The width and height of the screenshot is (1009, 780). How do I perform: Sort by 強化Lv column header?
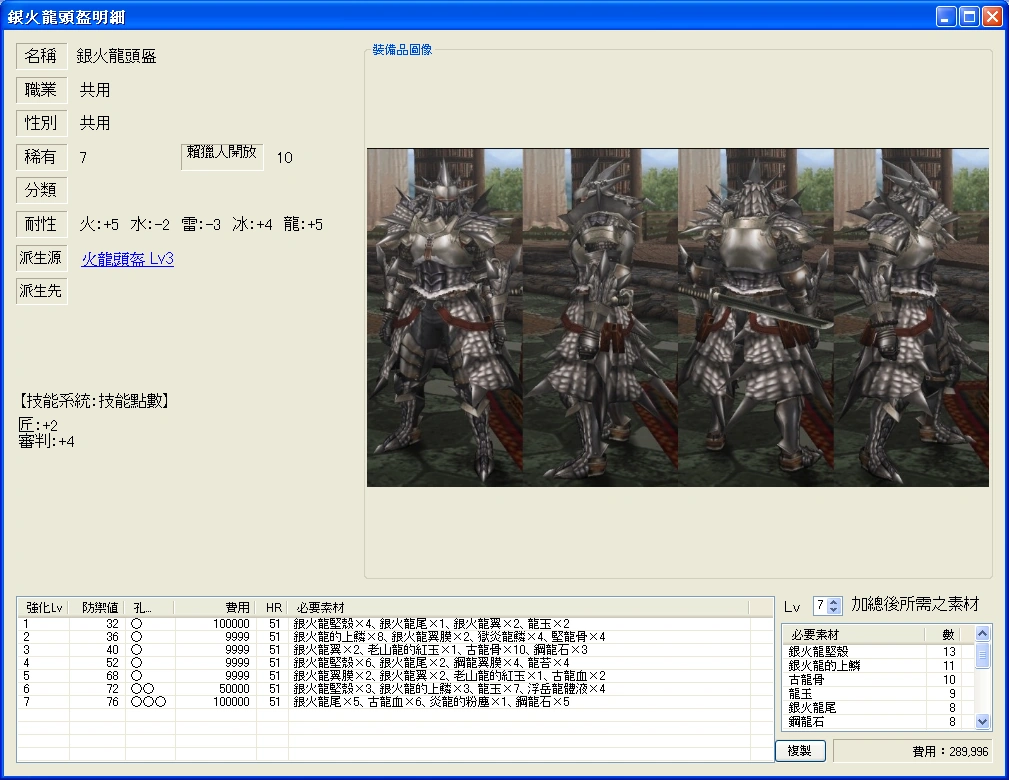(43, 608)
